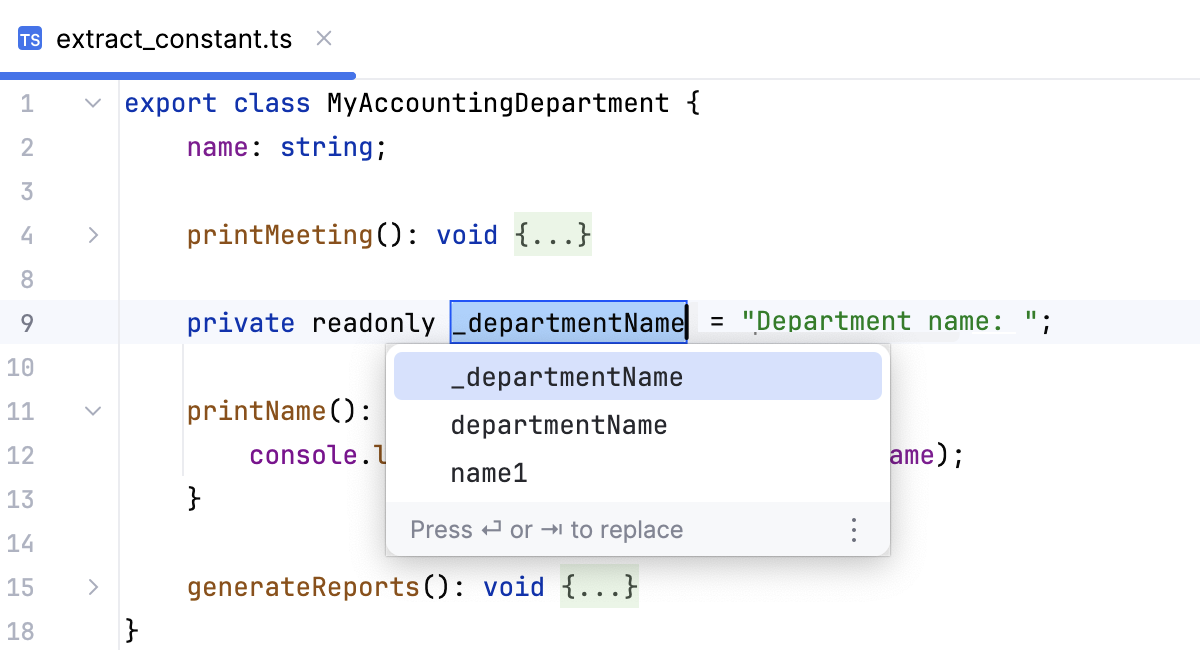Click the folded {...} region after printMeeting
Image resolution: width=1200 pixels, height=650 pixels.
pos(552,235)
